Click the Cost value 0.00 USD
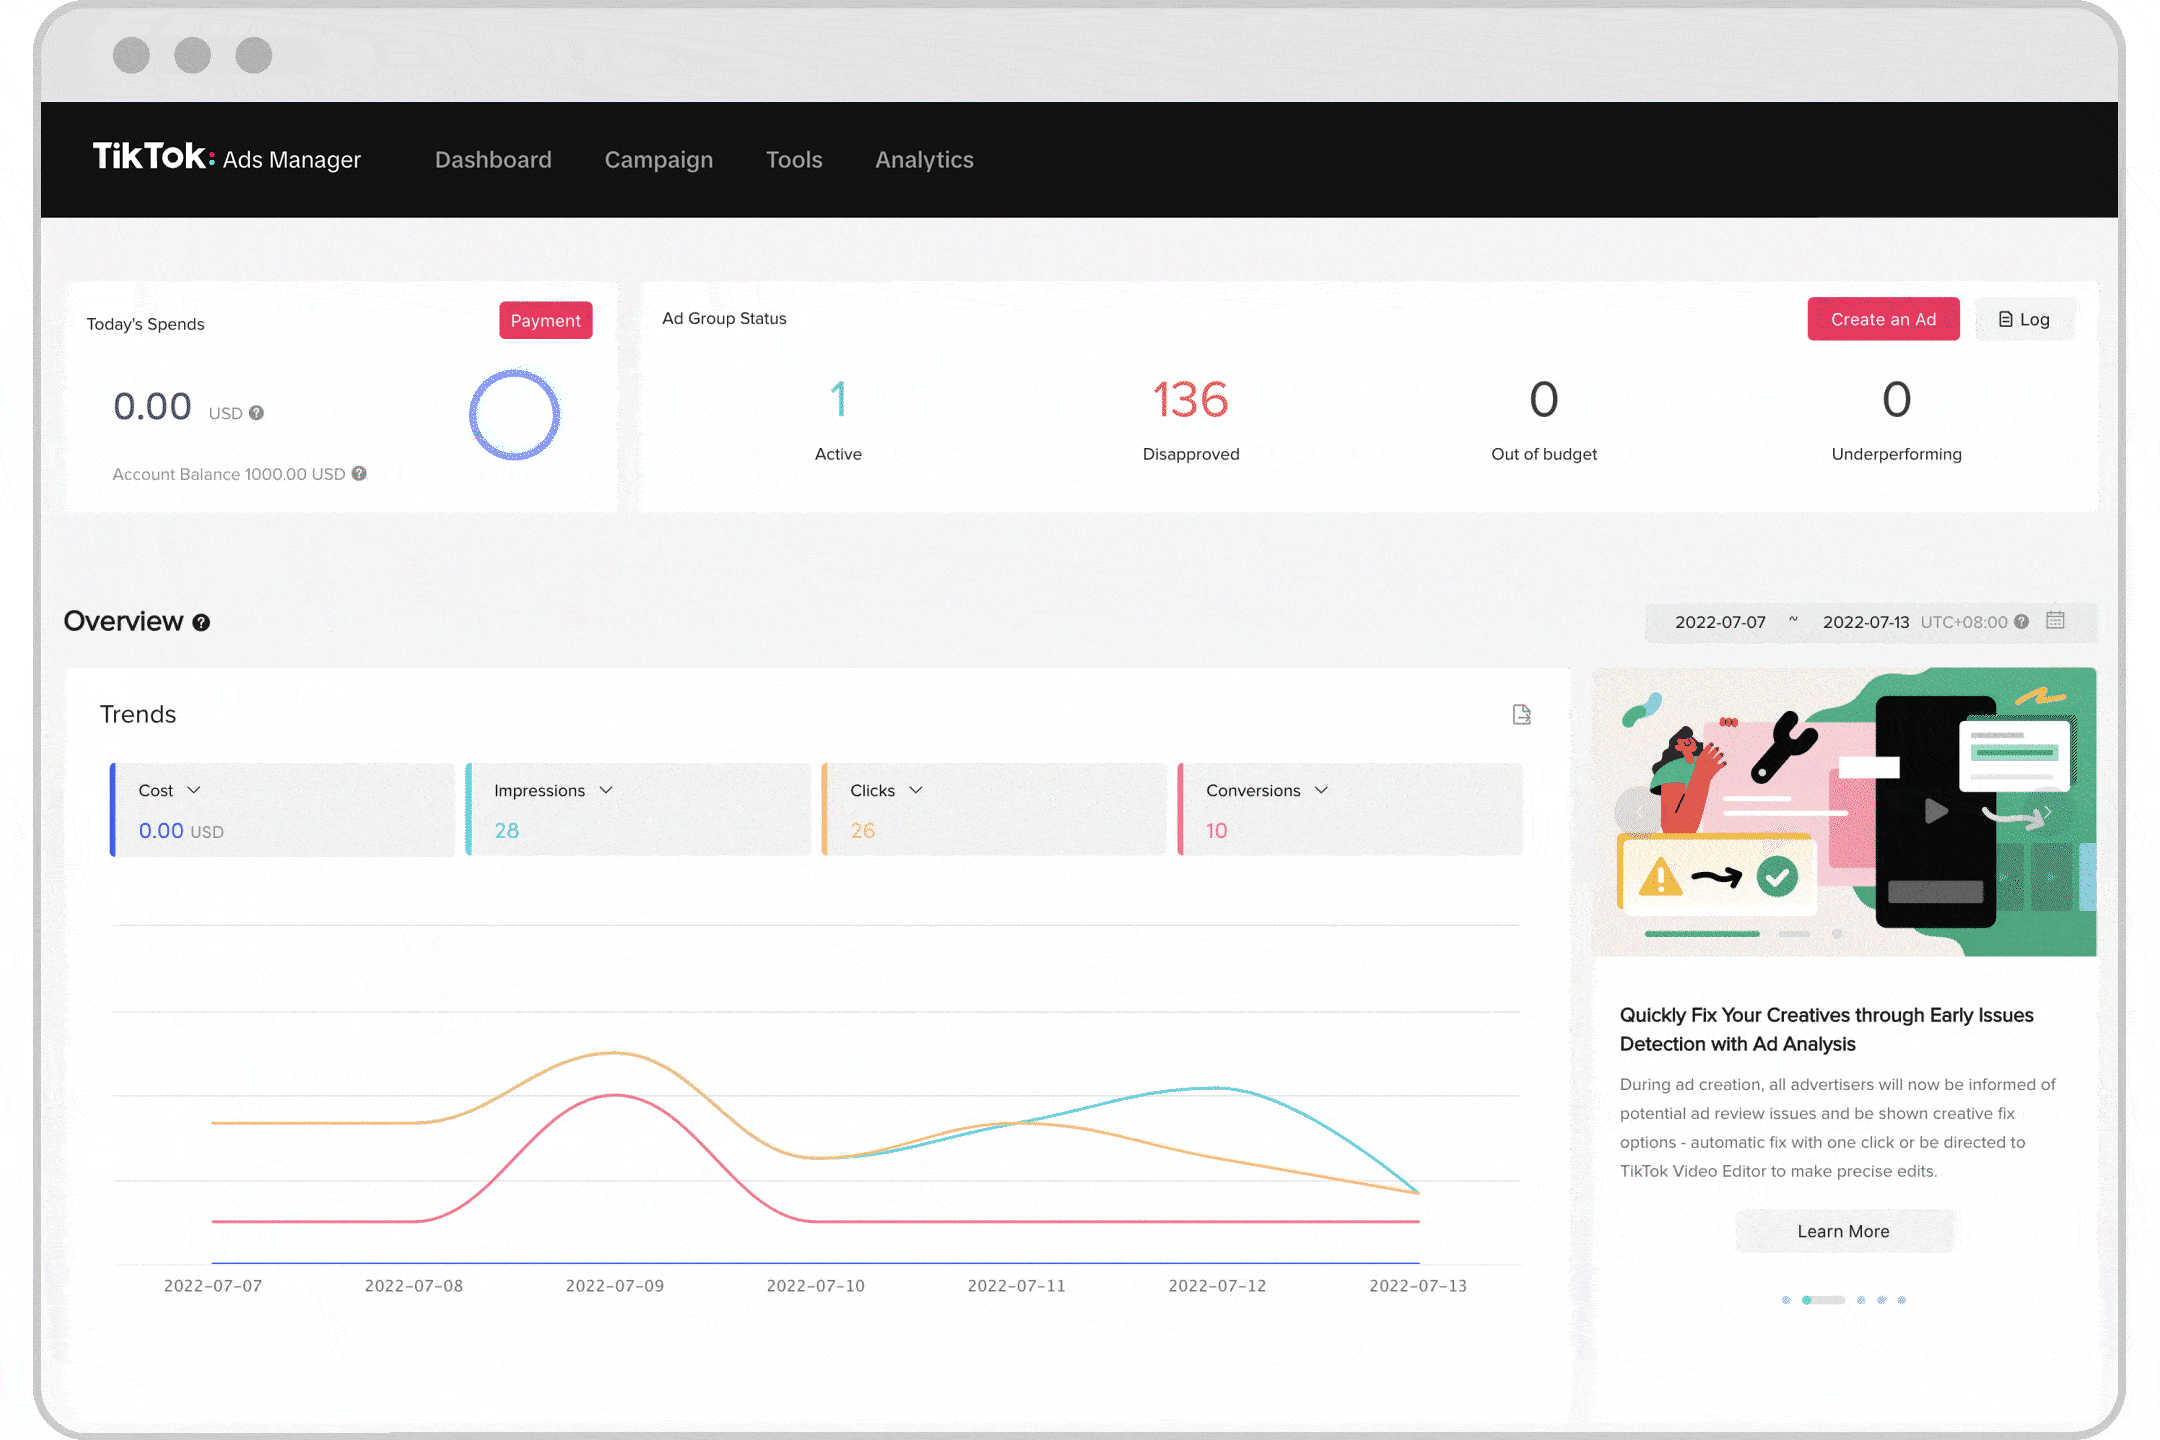This screenshot has width=2160, height=1440. [x=181, y=831]
